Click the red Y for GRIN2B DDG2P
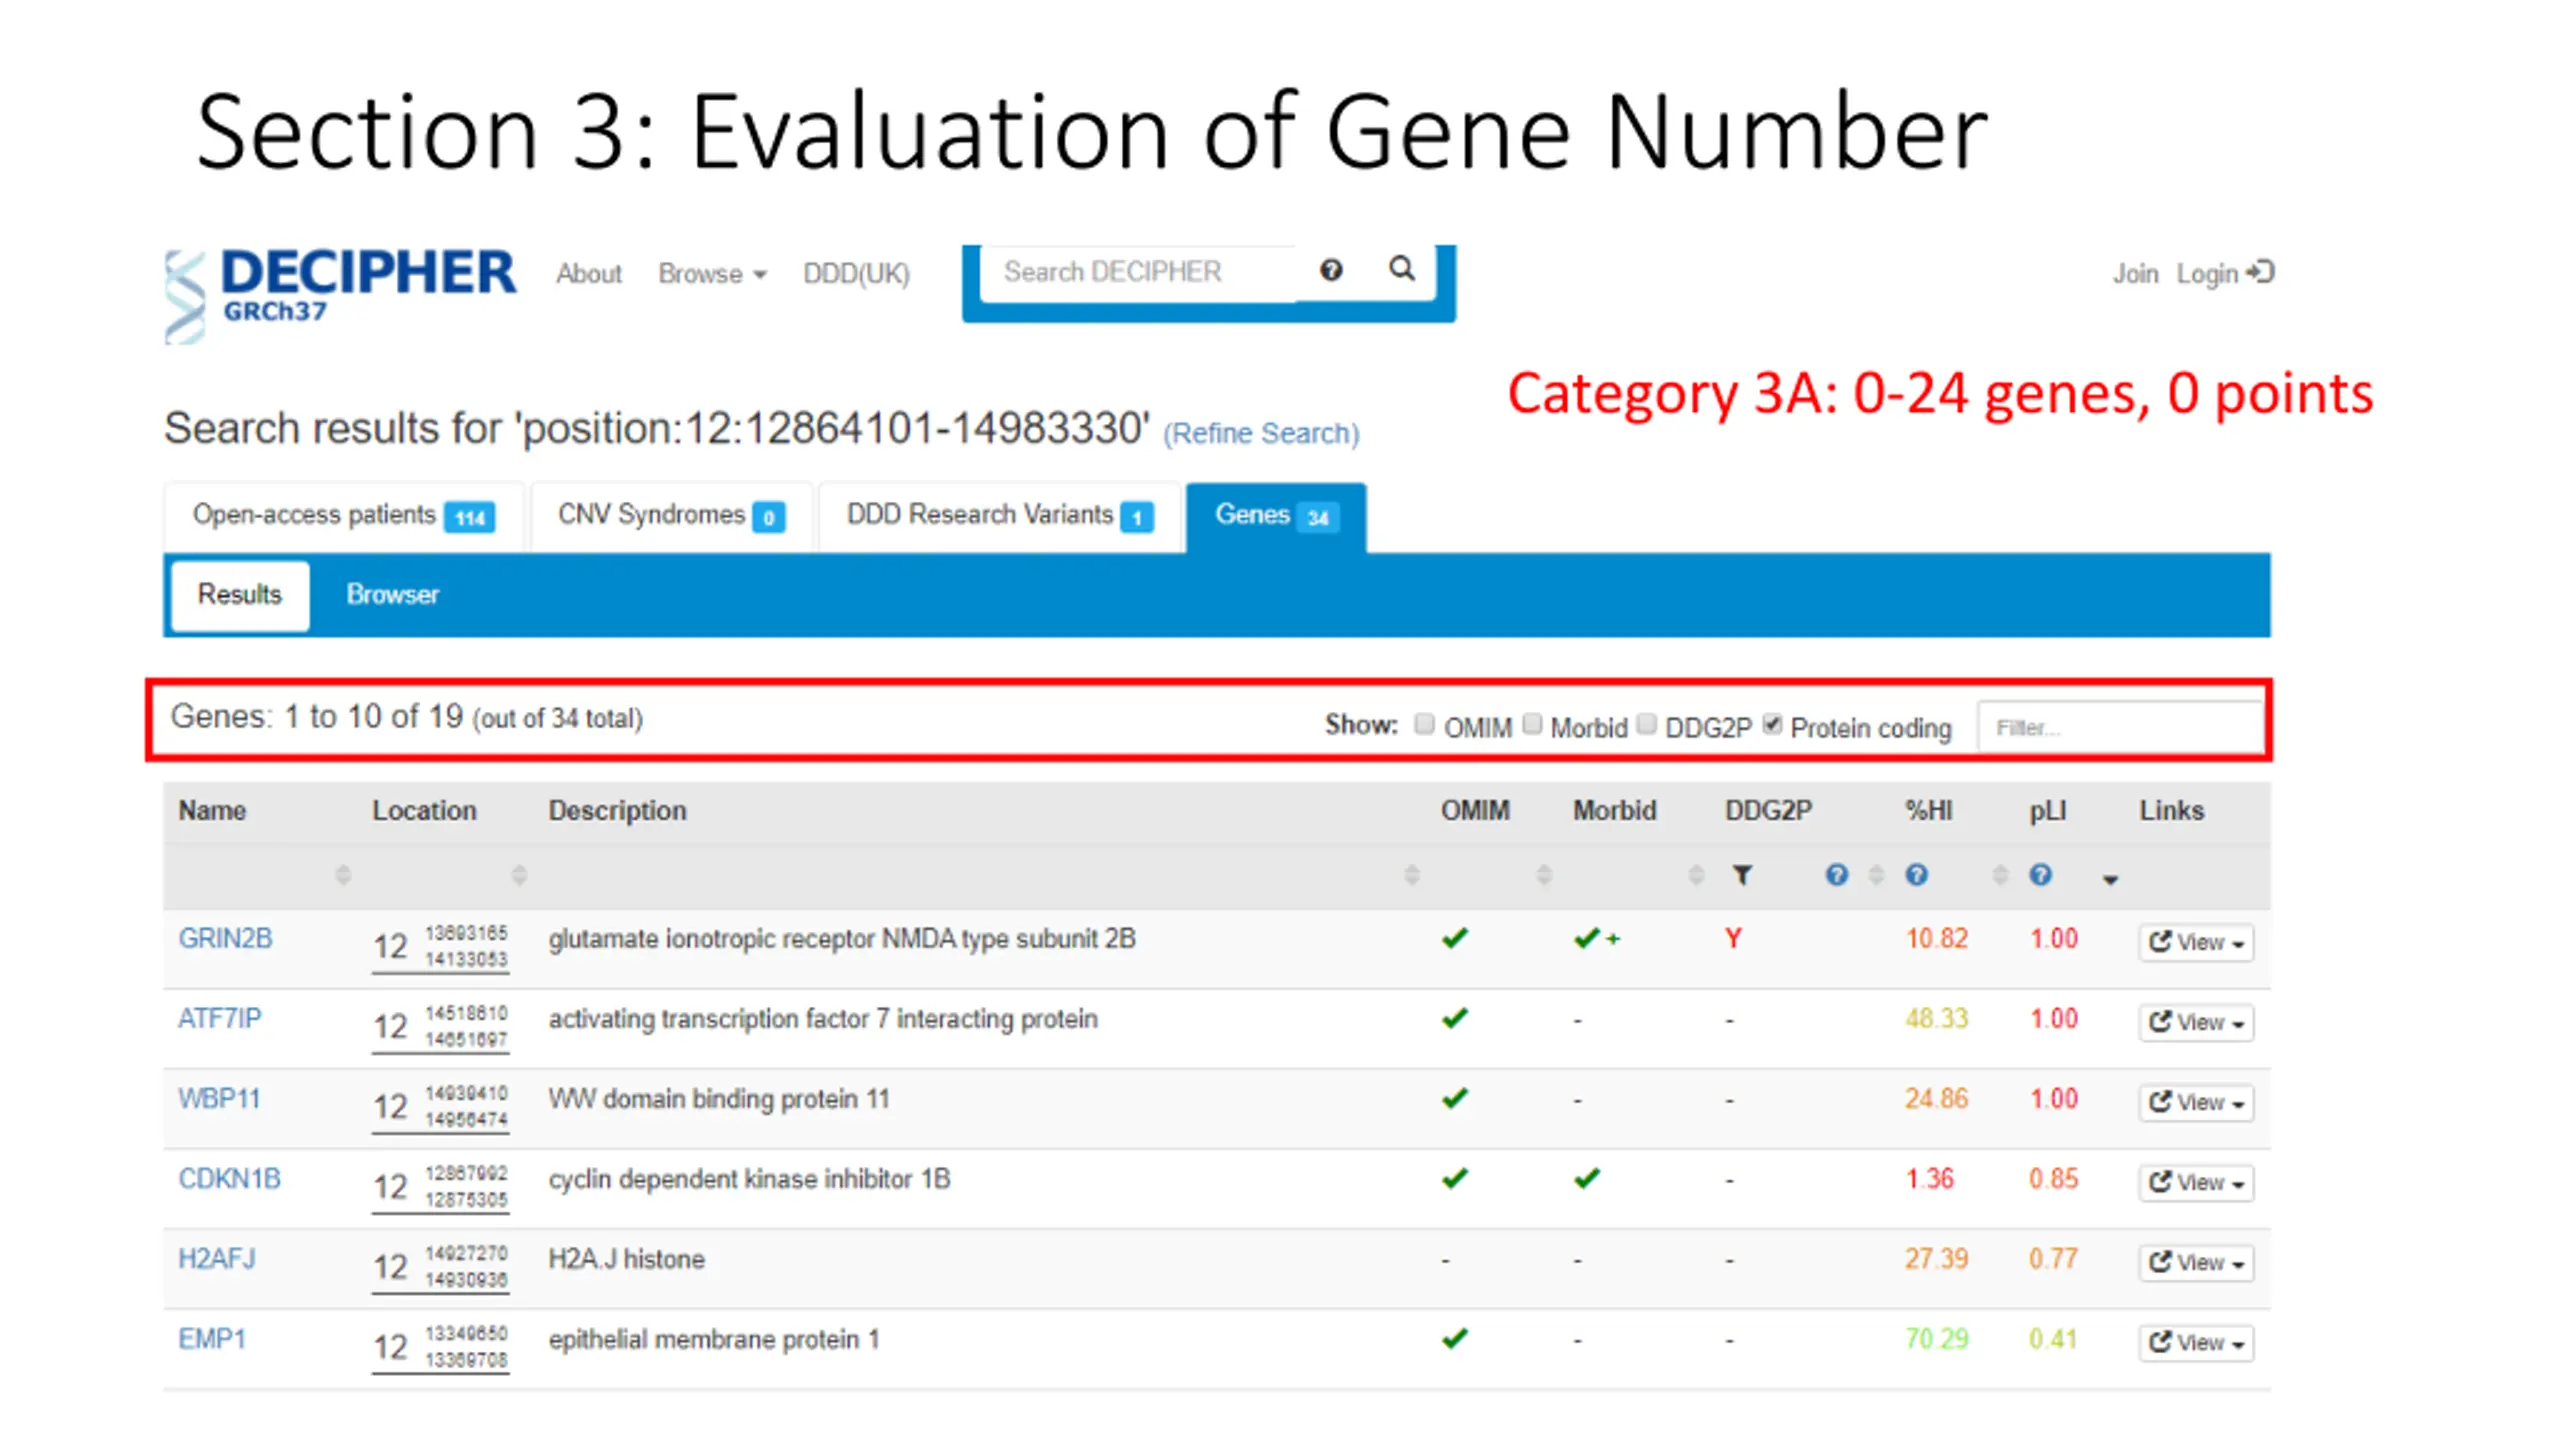This screenshot has height=1440, width=2560. (1733, 938)
